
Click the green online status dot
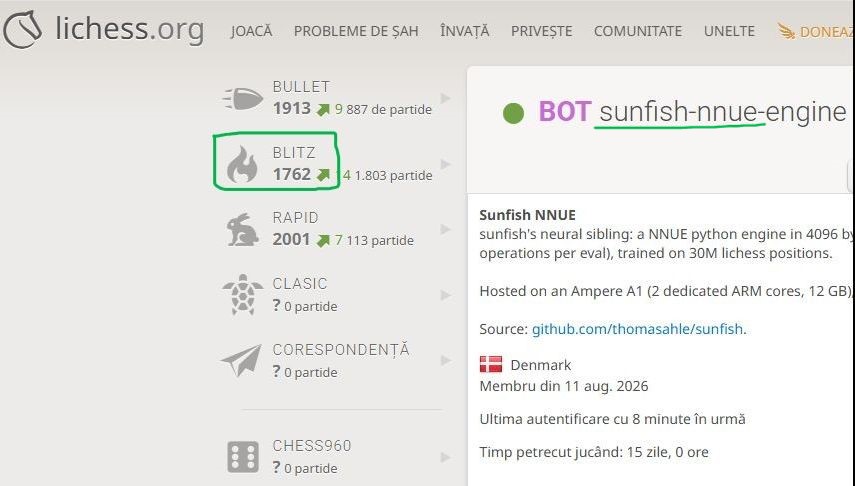tap(513, 113)
